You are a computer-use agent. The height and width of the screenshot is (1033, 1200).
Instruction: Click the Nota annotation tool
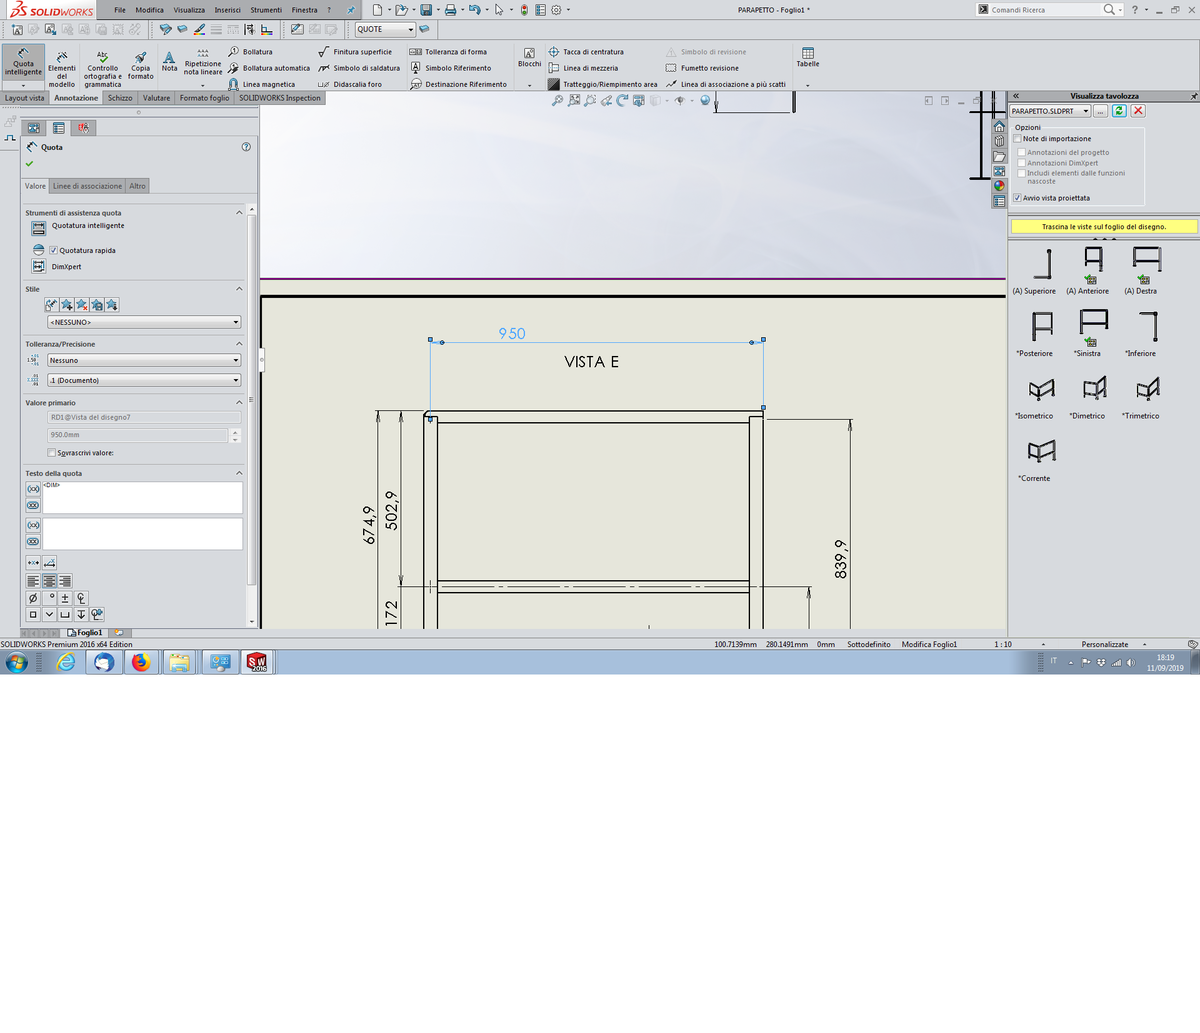[169, 61]
